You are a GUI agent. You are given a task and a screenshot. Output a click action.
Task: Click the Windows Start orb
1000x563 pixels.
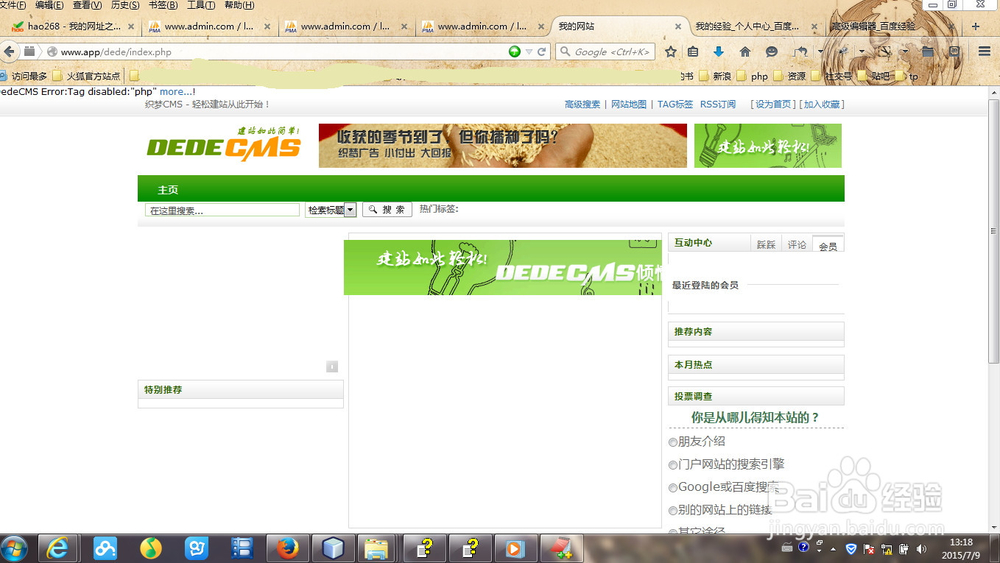(x=14, y=548)
